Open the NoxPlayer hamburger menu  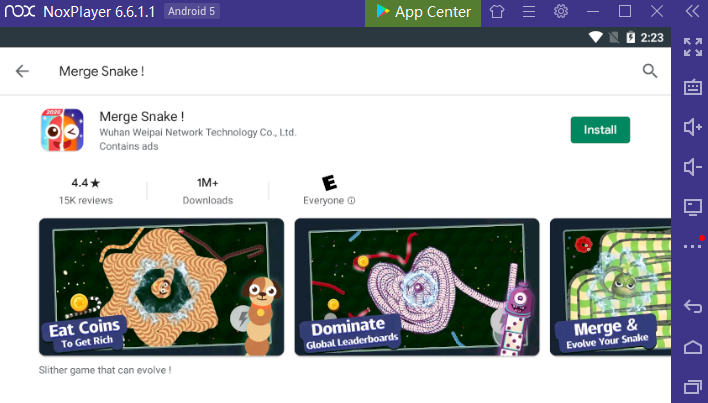[529, 11]
